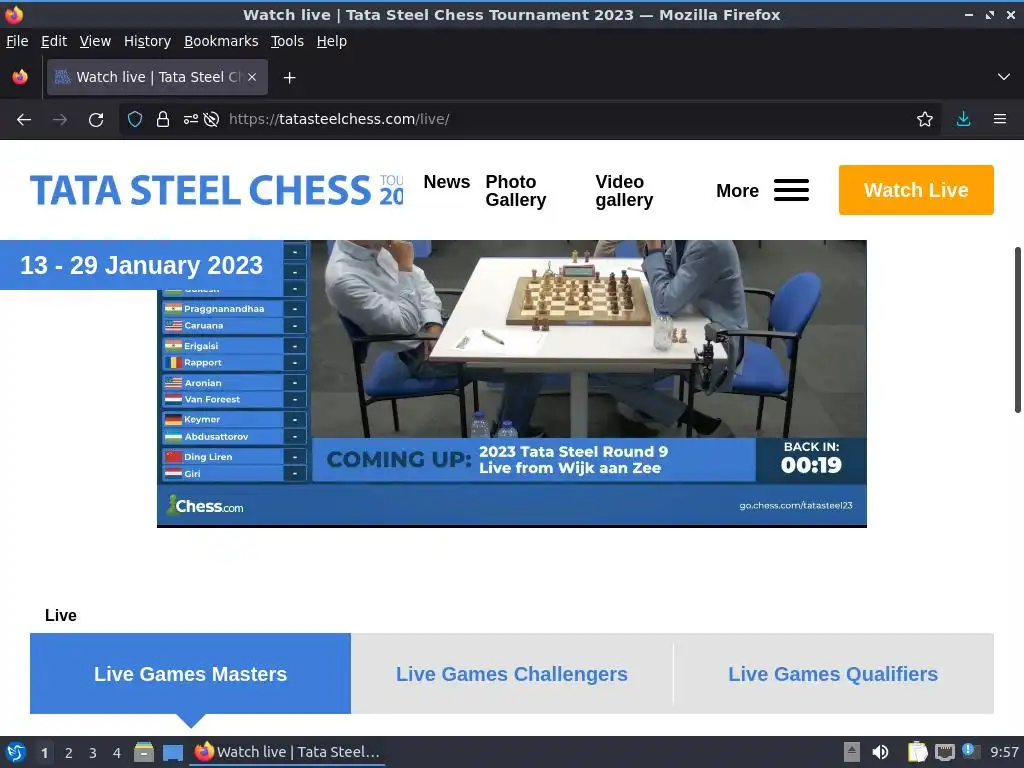Open the tracking protection shield icon
This screenshot has height=768, width=1024.
135,120
